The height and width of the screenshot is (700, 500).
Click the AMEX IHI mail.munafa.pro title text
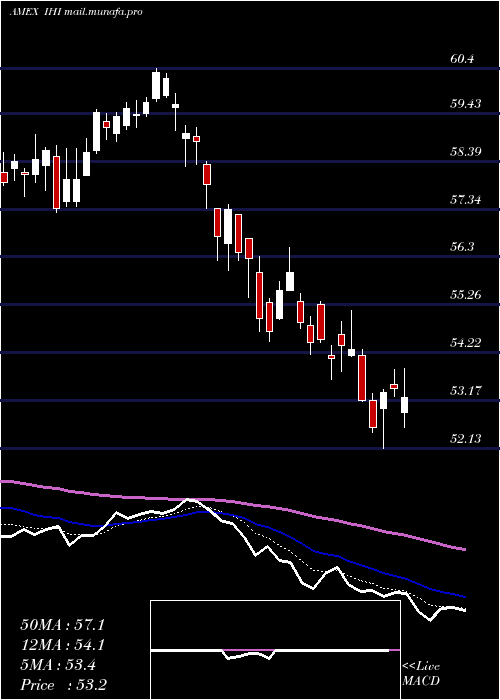pyautogui.click(x=76, y=12)
